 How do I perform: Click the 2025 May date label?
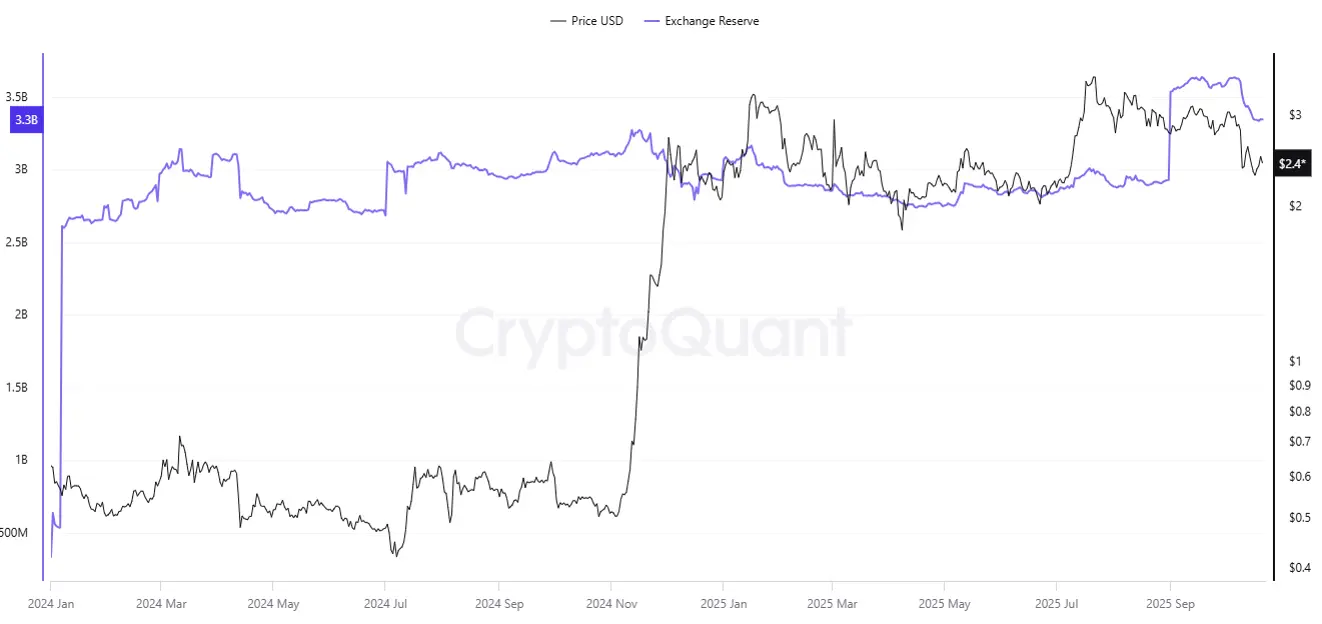(x=945, y=604)
